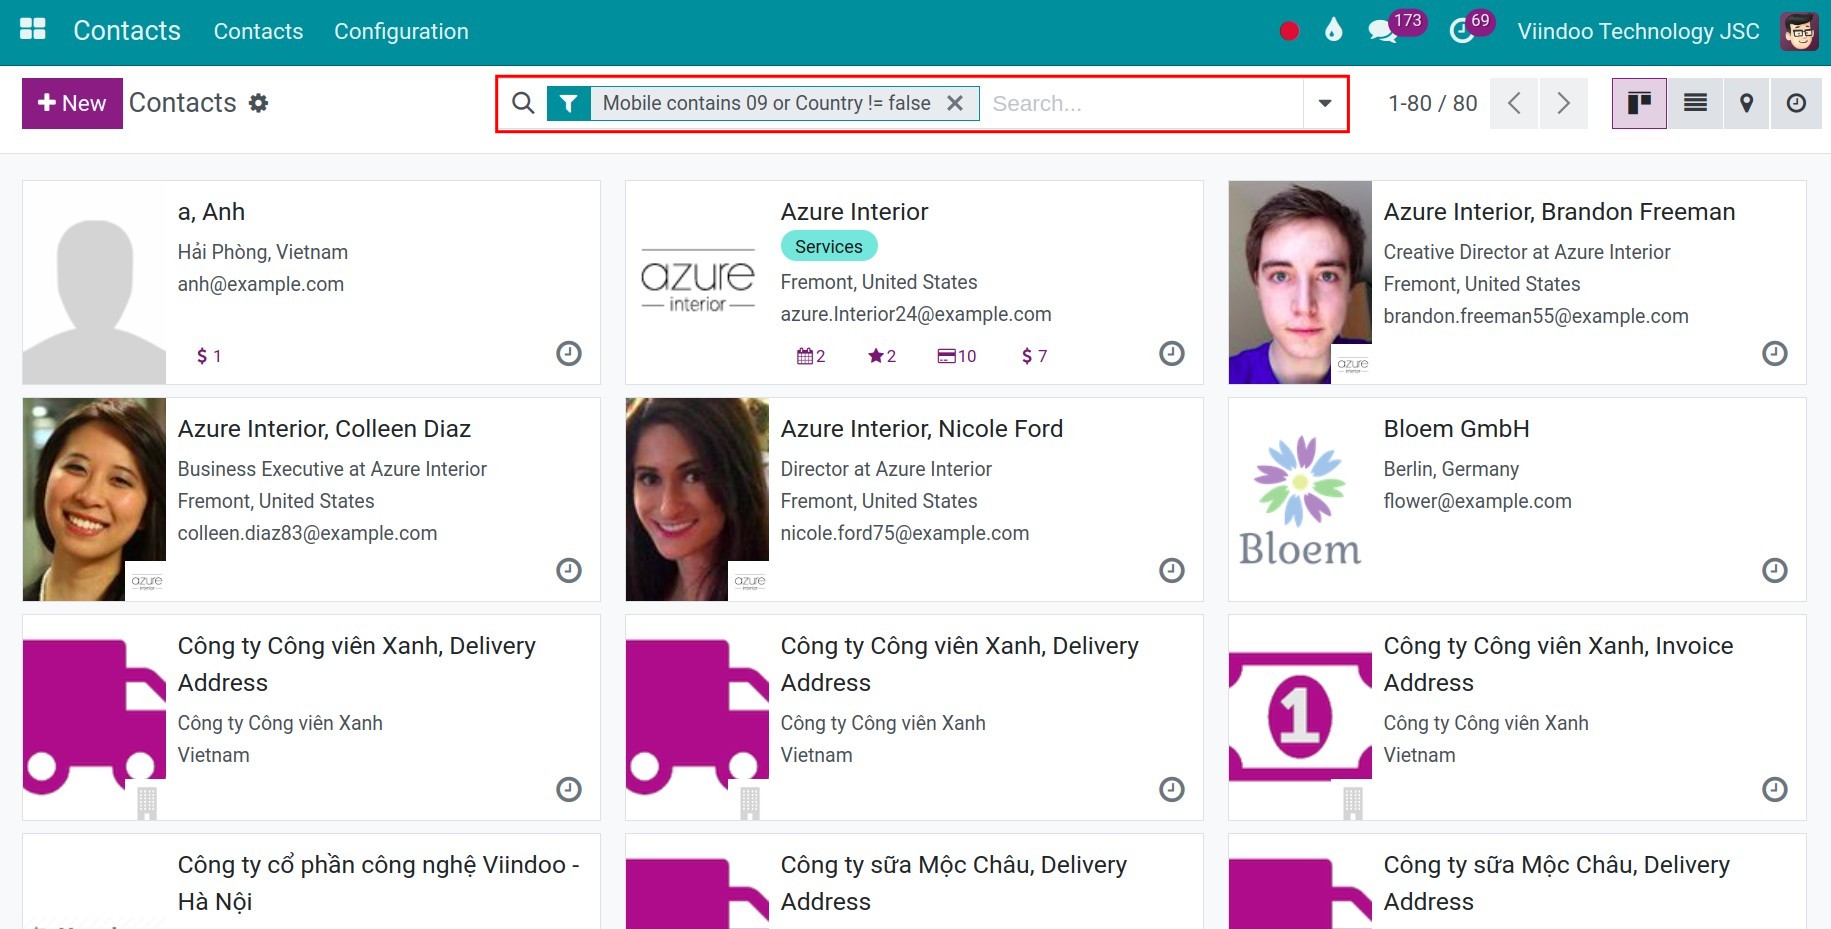The image size is (1831, 929).
Task: Open the main apps grid menu
Action: [x=33, y=29]
